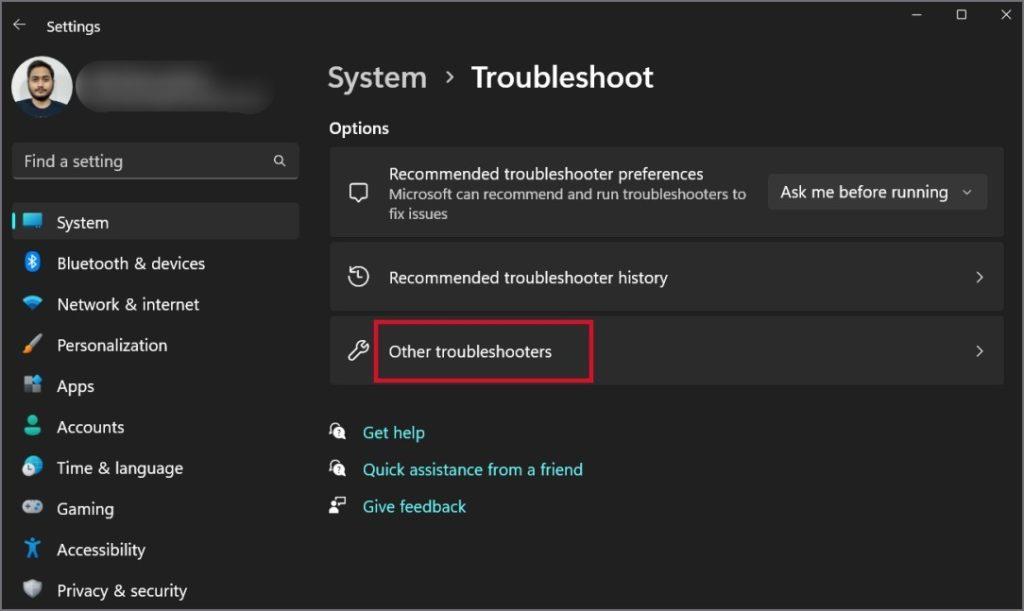Open Ask me before running dropdown
The image size is (1024, 611).
coord(877,192)
